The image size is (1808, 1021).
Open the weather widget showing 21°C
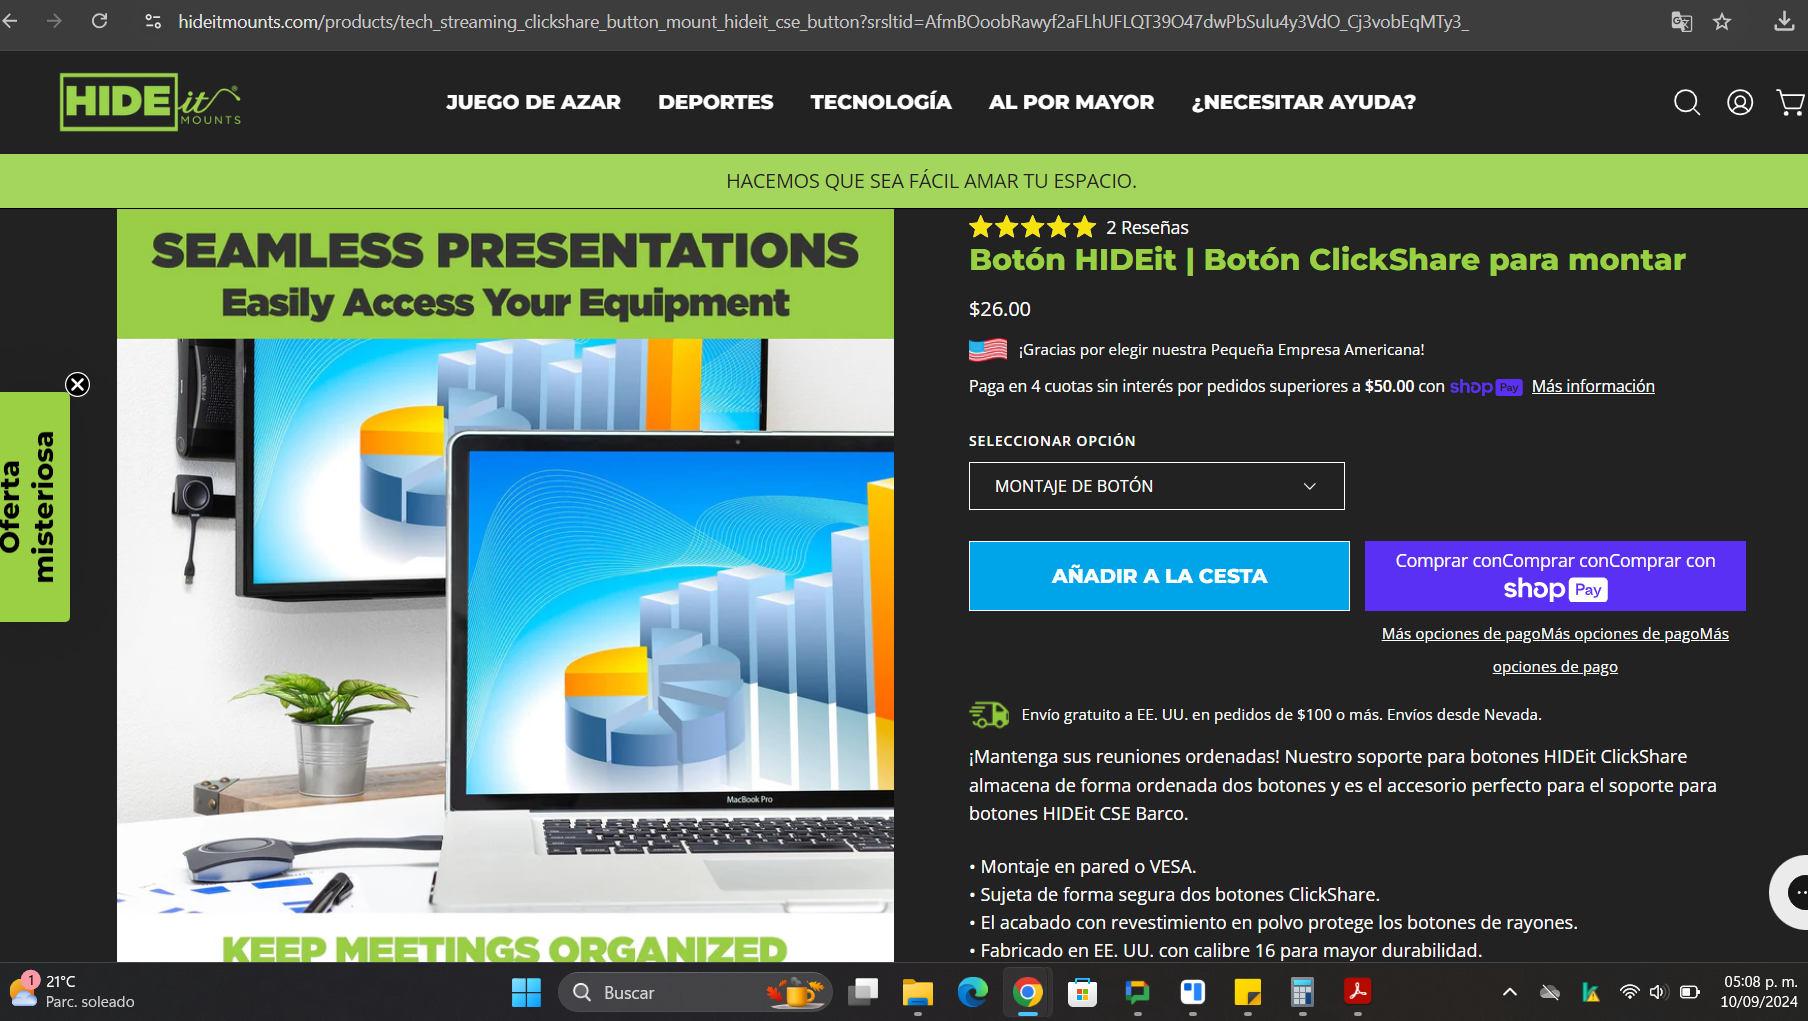point(72,991)
